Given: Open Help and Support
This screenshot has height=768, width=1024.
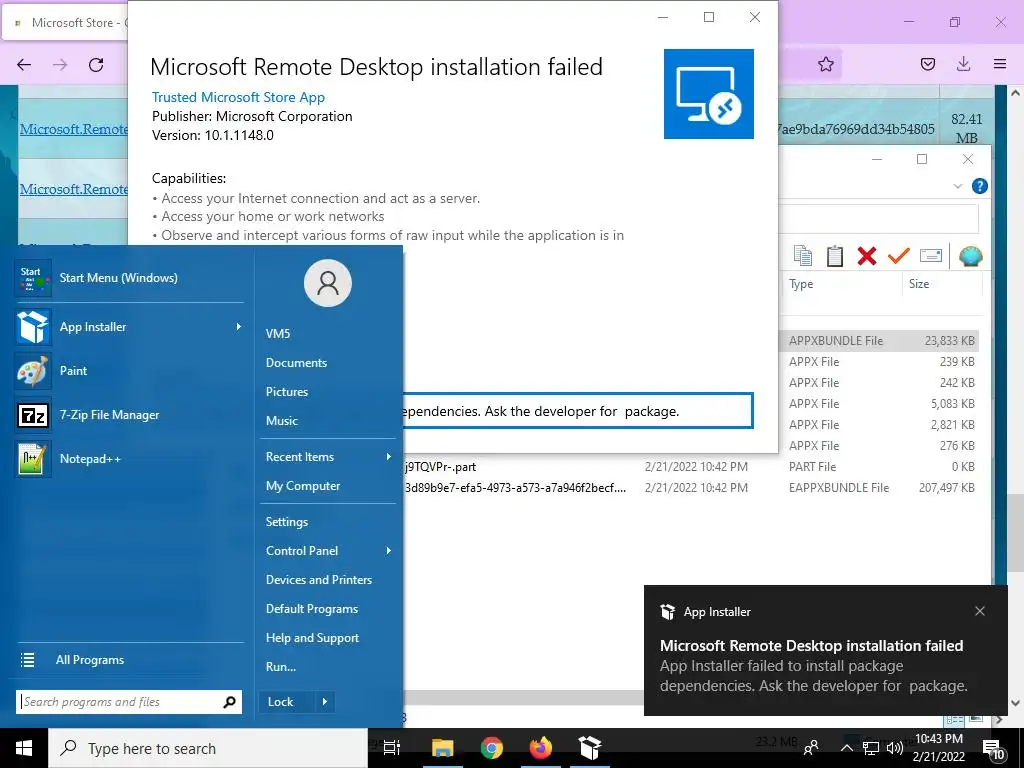Looking at the screenshot, I should (312, 638).
